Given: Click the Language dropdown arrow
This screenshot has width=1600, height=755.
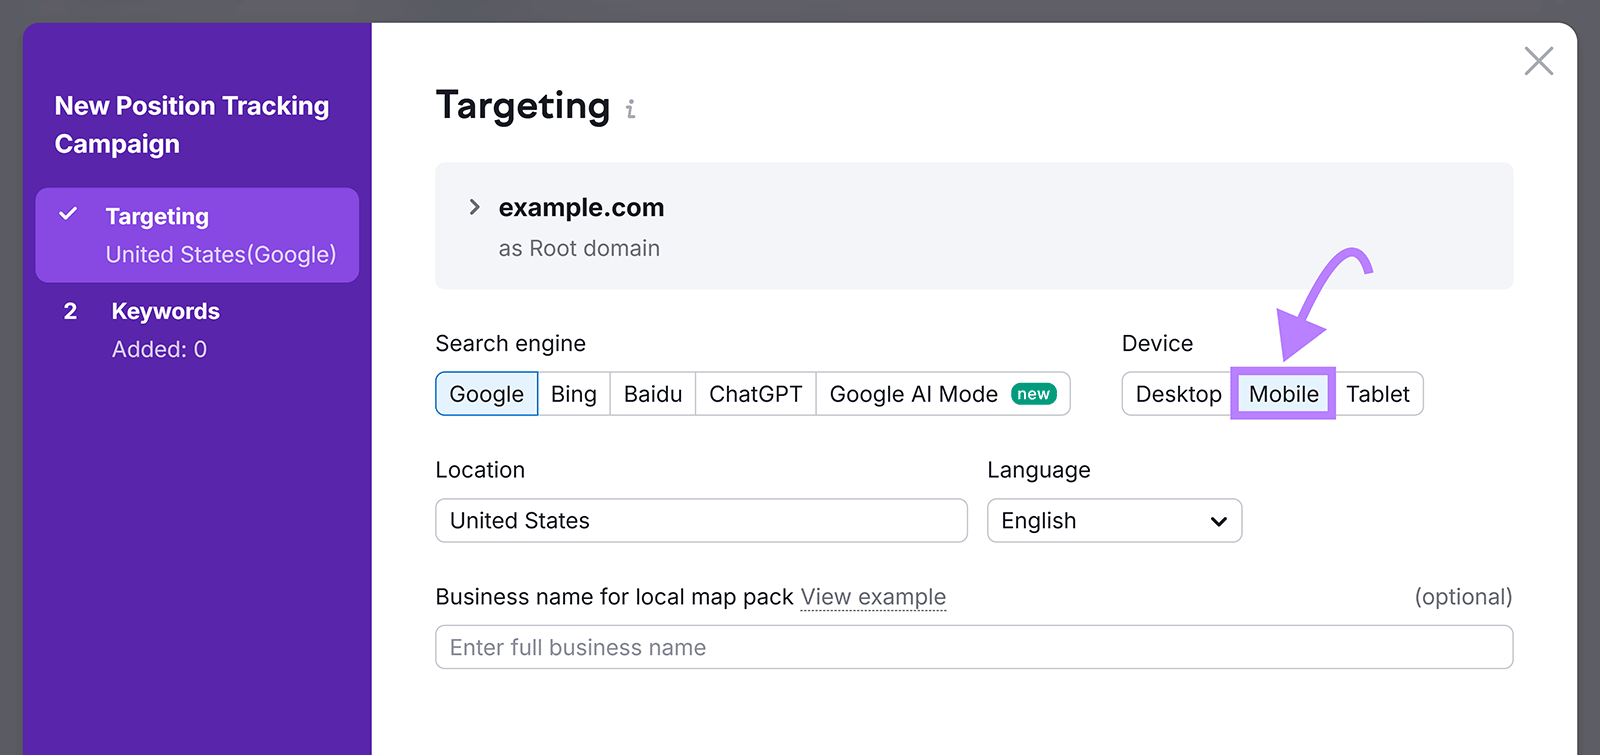Looking at the screenshot, I should click(1218, 521).
